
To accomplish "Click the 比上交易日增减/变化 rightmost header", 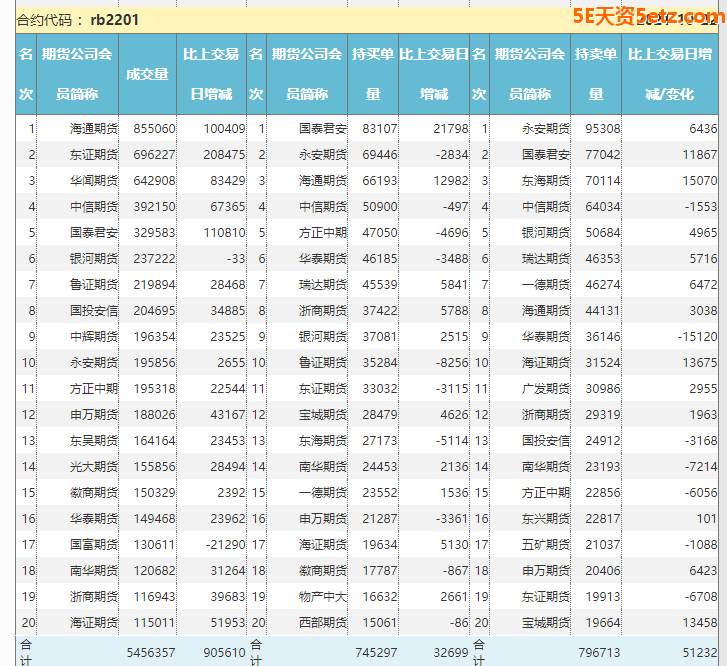I will coord(668,74).
